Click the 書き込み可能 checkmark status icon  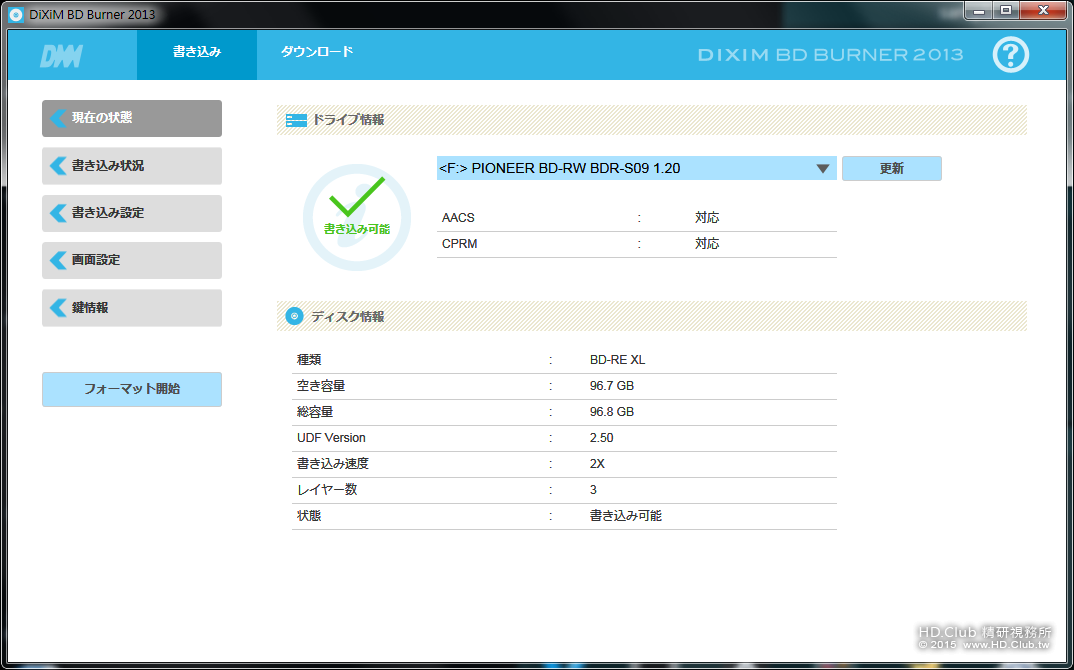pos(357,216)
